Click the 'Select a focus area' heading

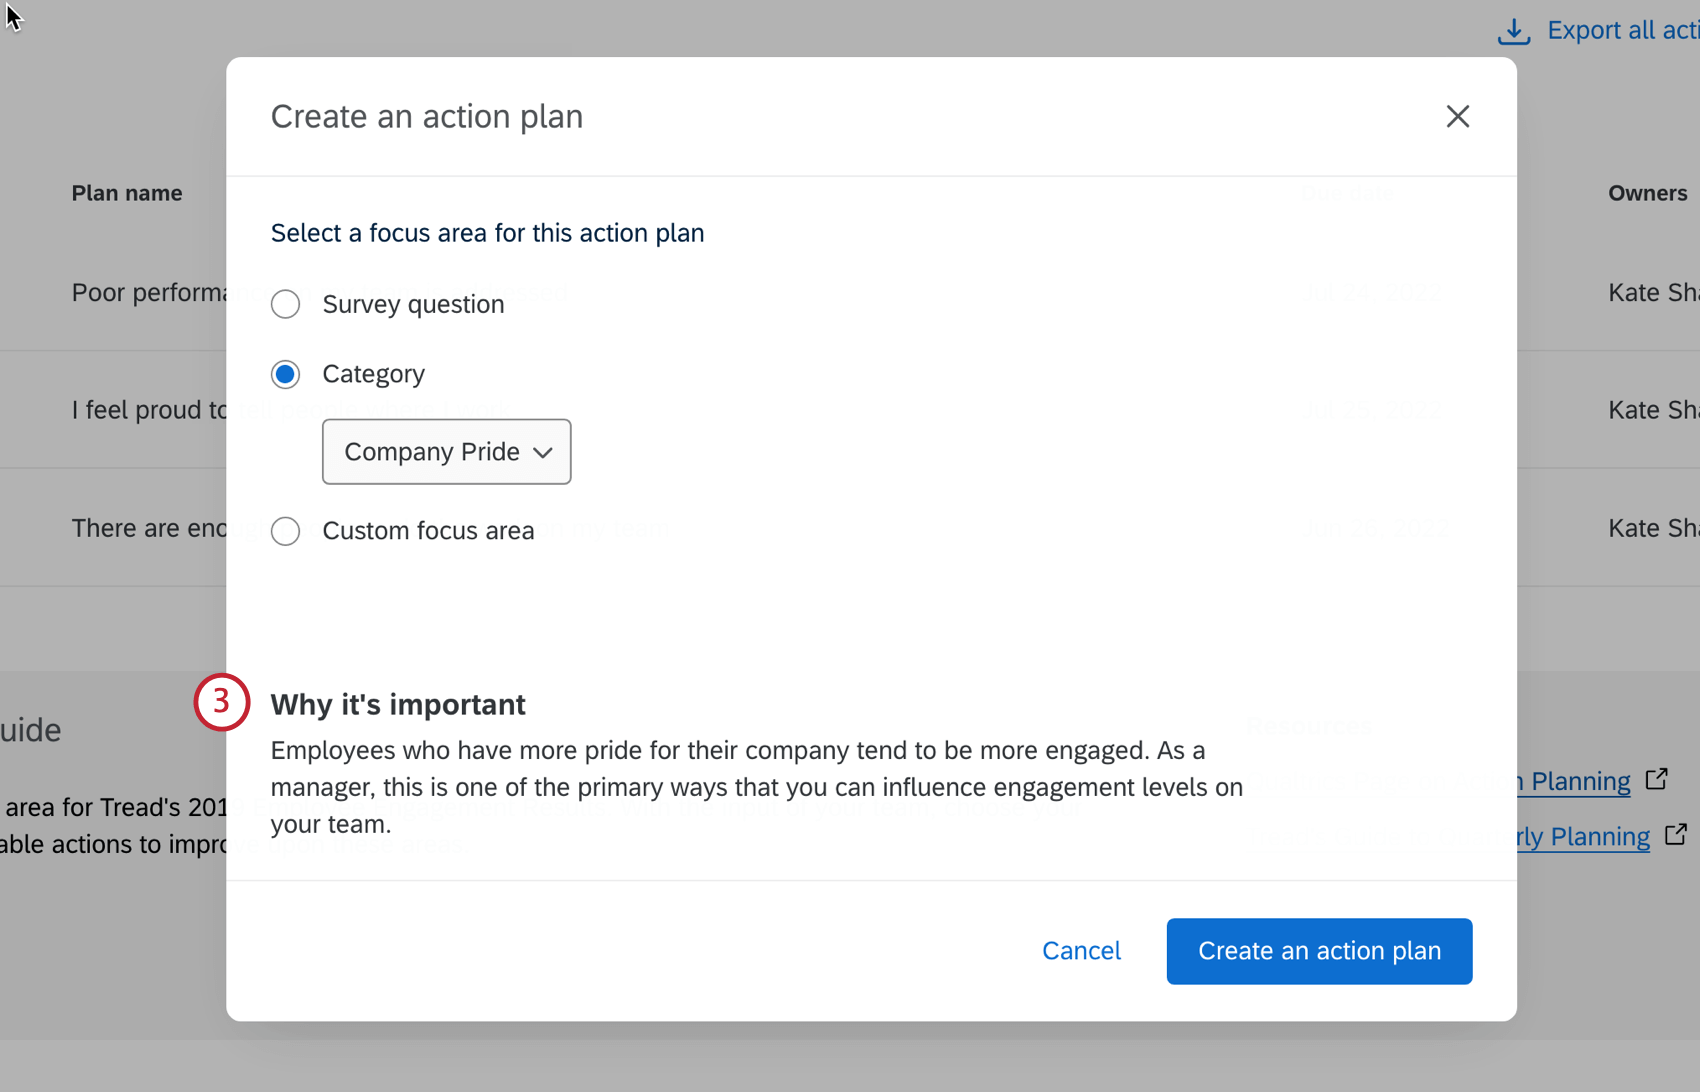[487, 233]
